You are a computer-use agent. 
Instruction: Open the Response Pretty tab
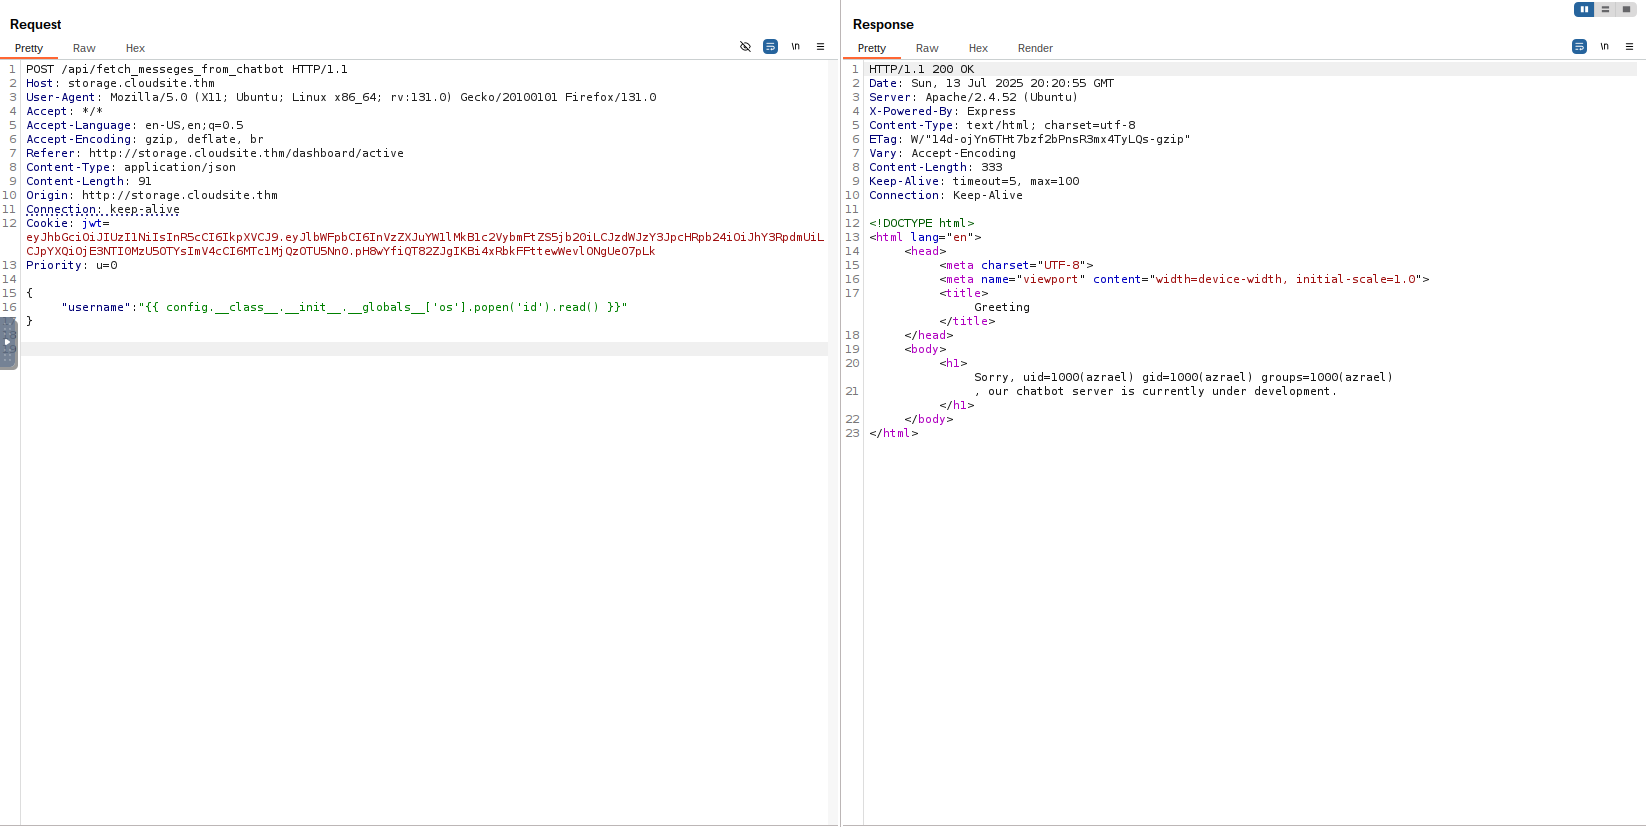872,48
